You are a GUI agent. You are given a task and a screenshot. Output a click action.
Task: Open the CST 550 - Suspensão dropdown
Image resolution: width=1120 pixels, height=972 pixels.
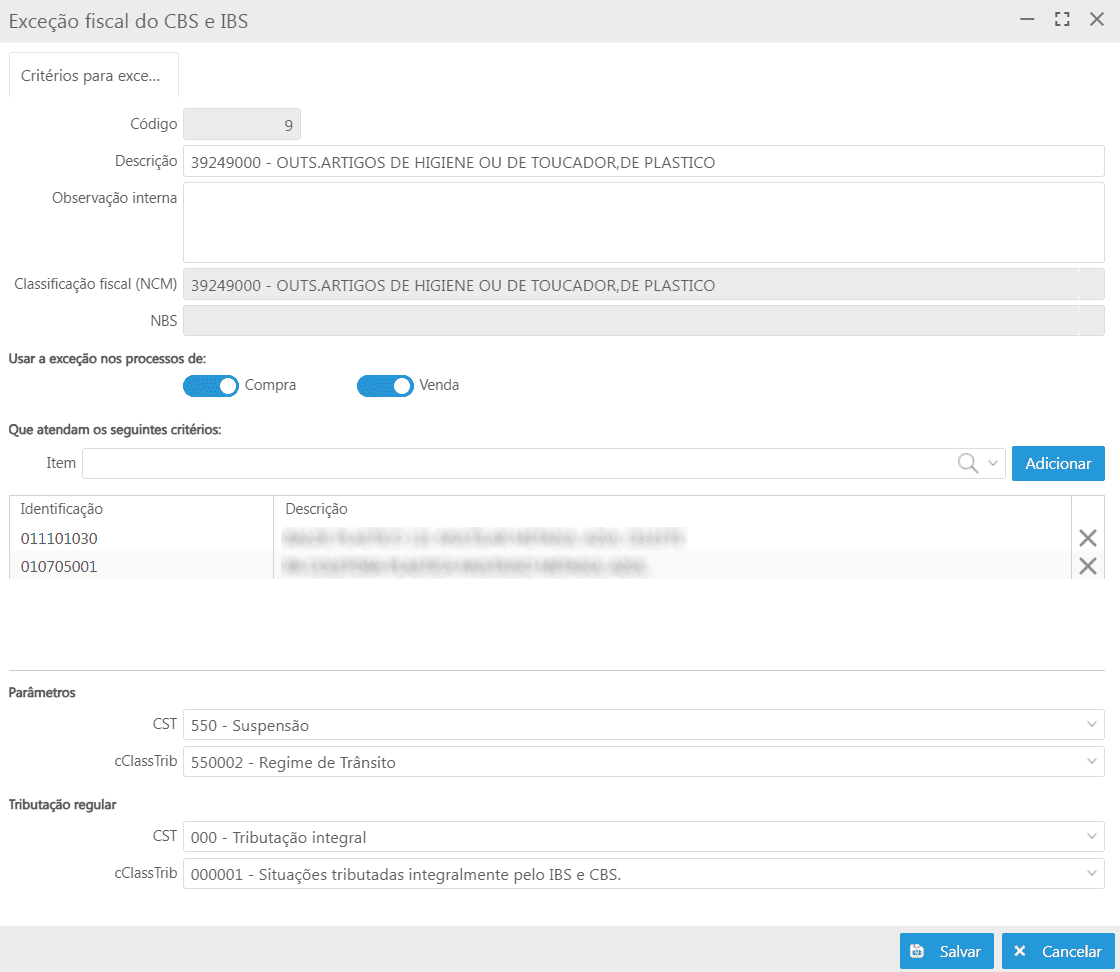[x=1090, y=725]
